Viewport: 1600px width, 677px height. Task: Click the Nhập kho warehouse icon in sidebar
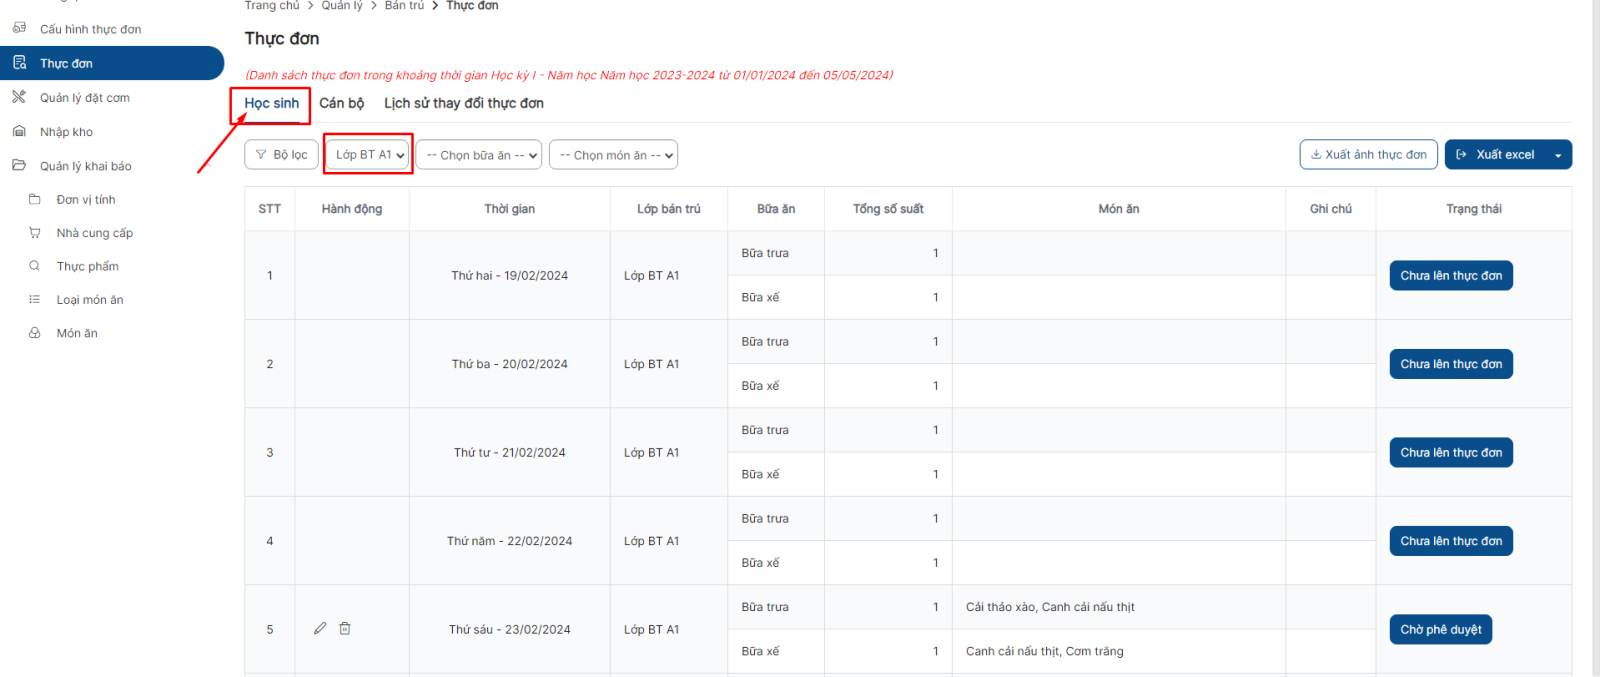tap(19, 131)
